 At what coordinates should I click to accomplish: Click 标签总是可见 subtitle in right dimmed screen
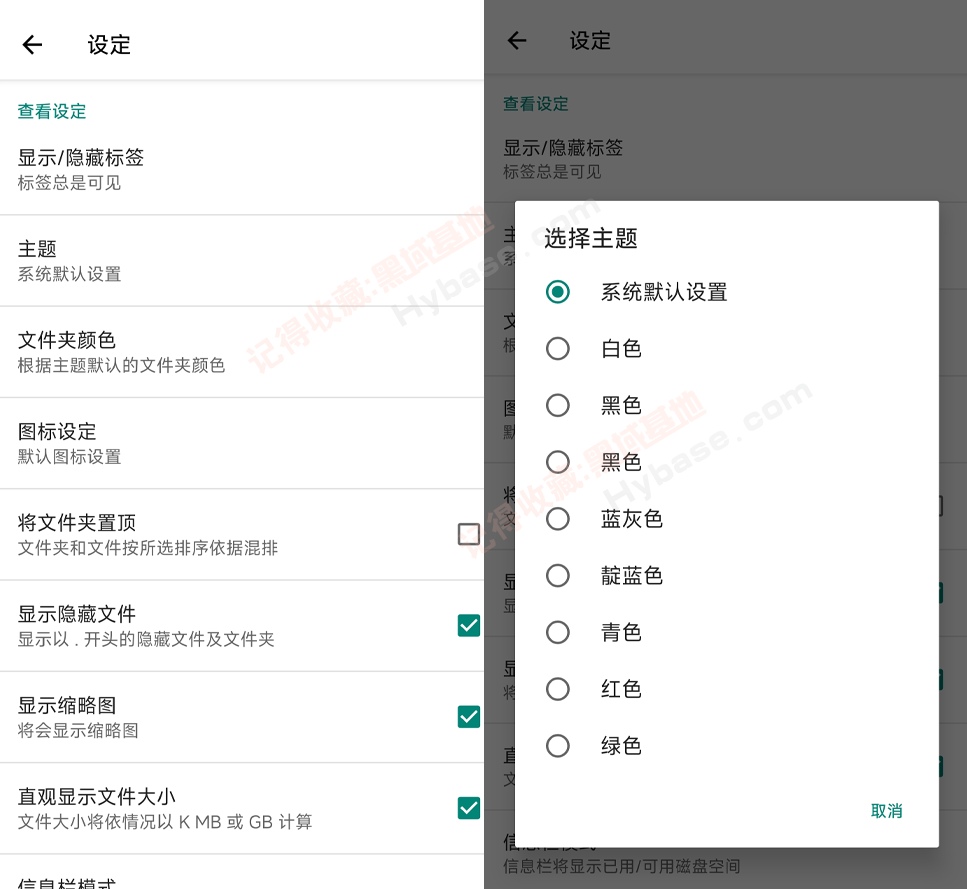552,171
